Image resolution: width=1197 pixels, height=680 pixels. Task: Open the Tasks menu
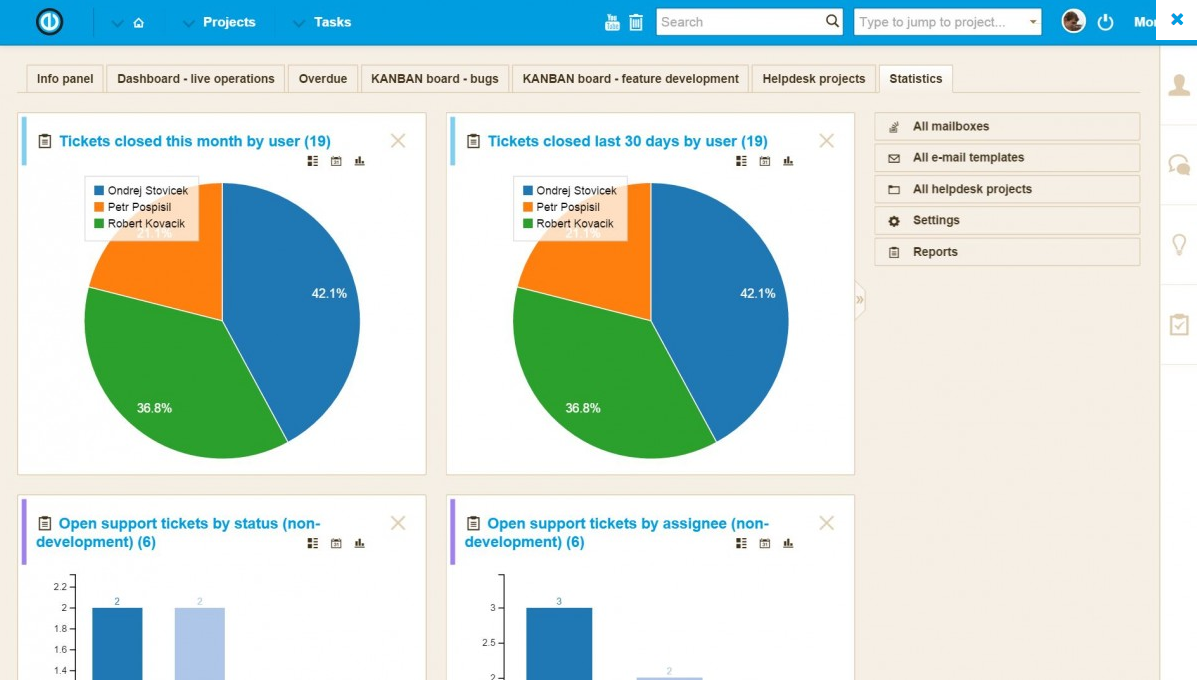333,22
